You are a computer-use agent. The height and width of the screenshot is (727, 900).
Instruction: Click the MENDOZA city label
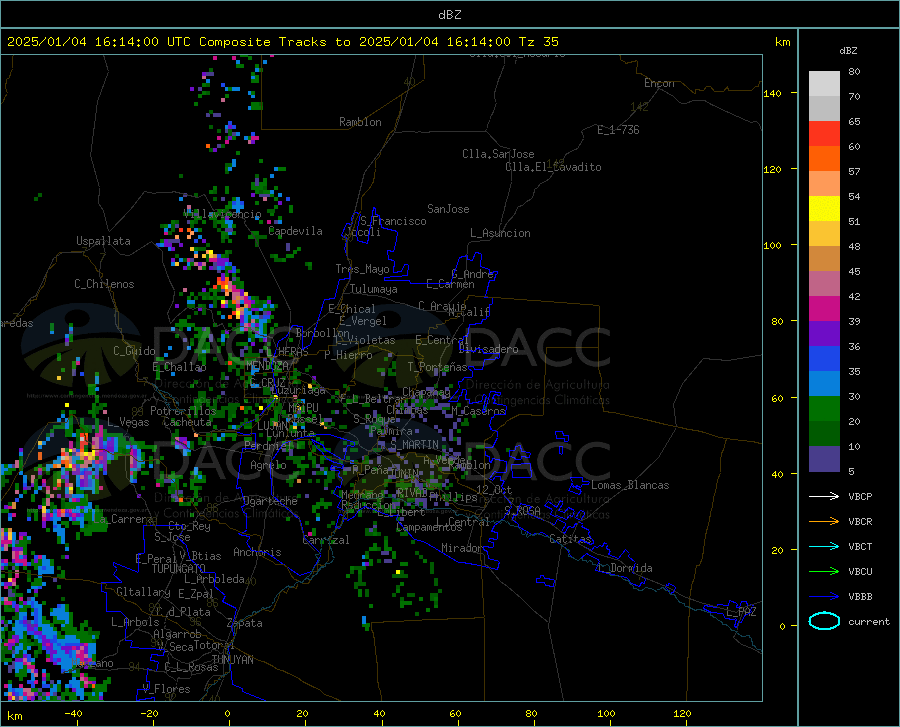267,366
